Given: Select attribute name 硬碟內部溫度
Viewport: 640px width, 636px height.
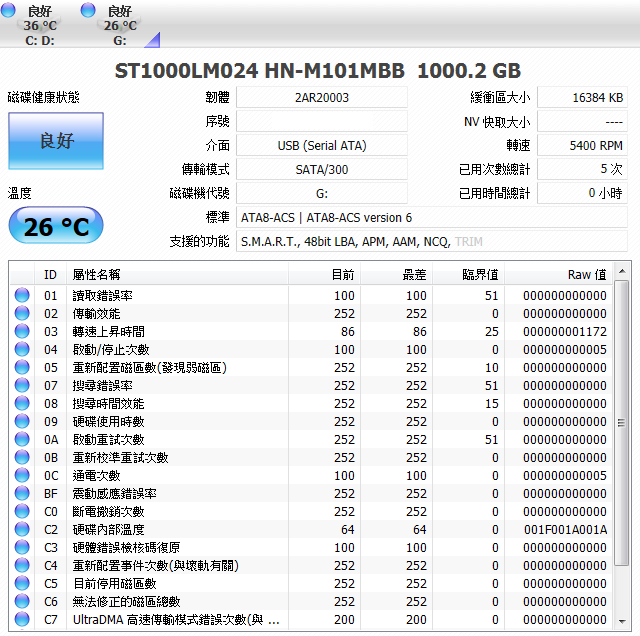Looking at the screenshot, I should click(x=109, y=529).
